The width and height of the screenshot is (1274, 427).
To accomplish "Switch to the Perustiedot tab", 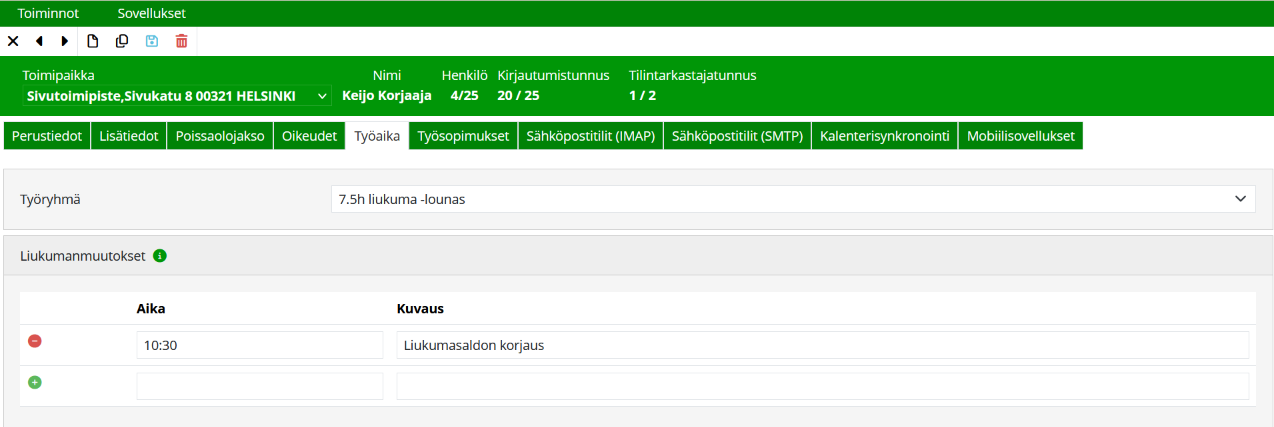I will pyautogui.click(x=47, y=136).
